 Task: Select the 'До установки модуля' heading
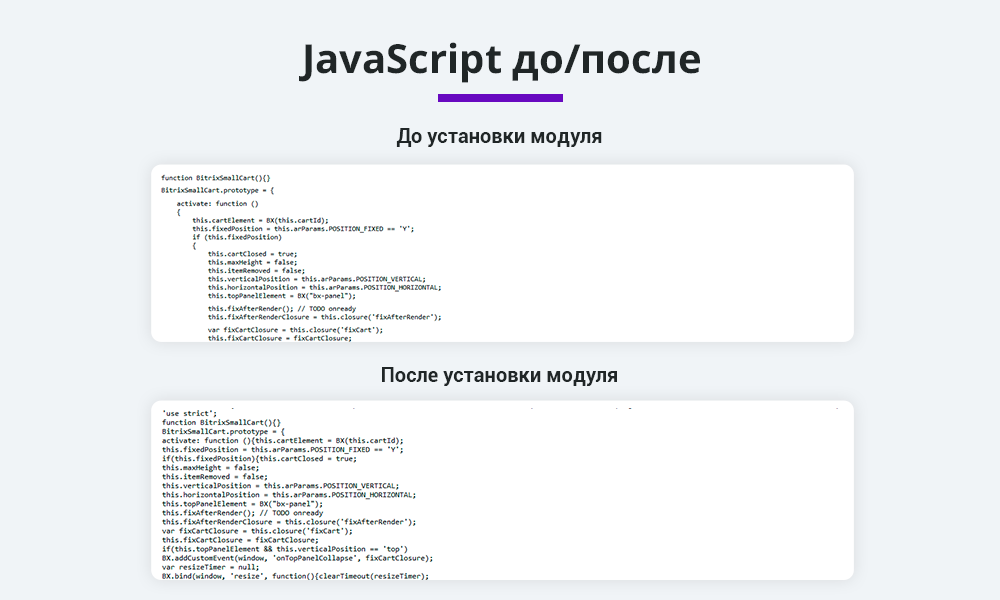pyautogui.click(x=500, y=135)
